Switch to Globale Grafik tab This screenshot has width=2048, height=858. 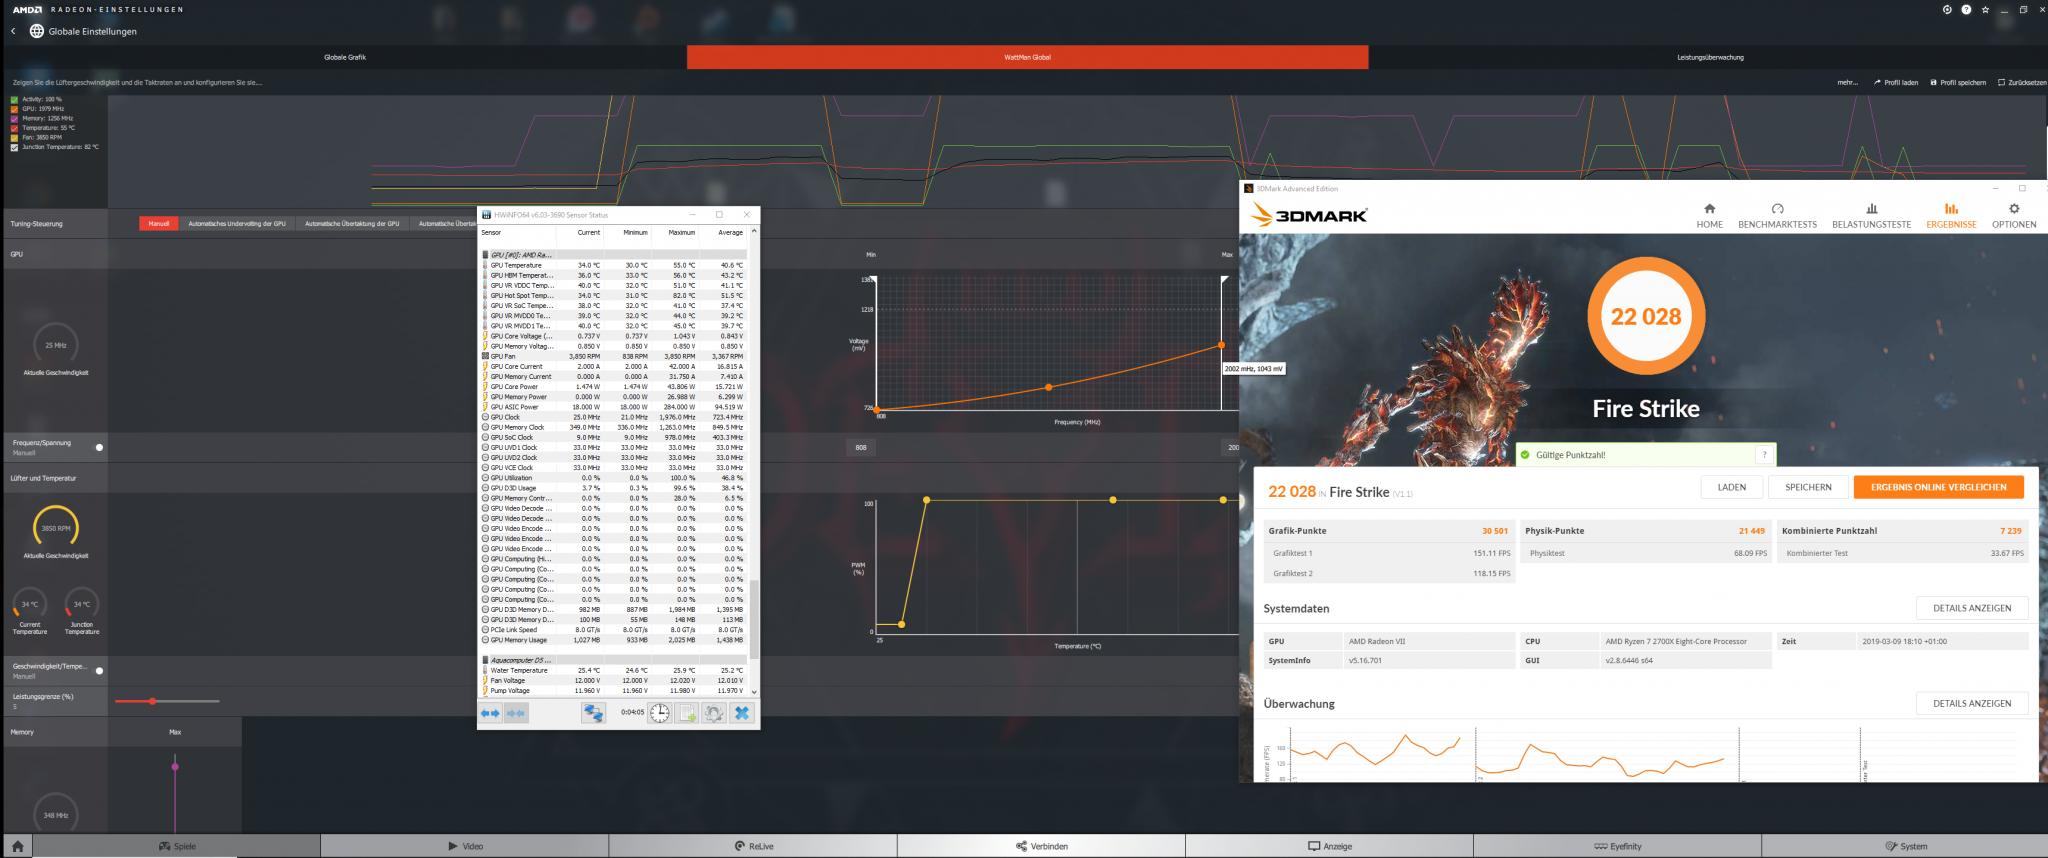pos(345,57)
